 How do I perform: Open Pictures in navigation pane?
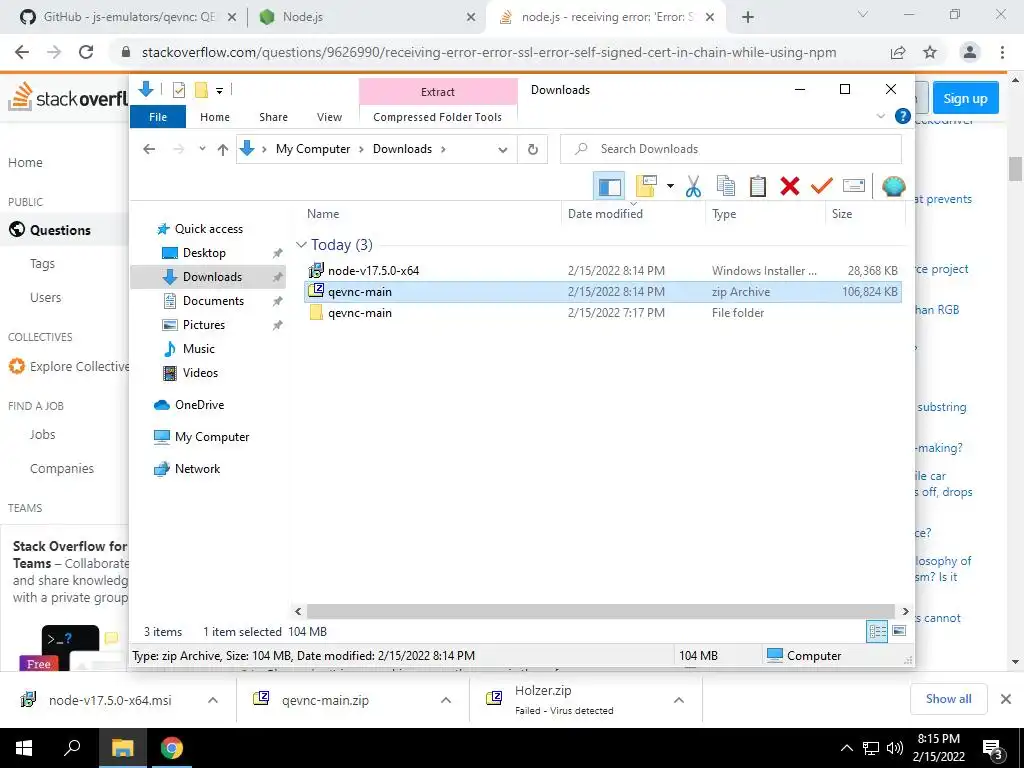point(203,325)
